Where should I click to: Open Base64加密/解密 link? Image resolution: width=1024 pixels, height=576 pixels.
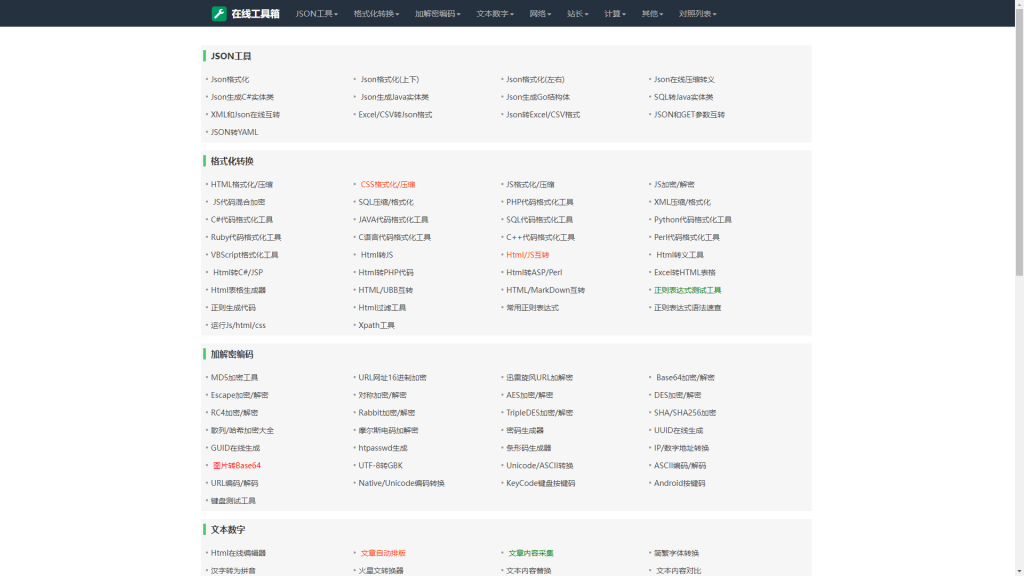pos(685,378)
